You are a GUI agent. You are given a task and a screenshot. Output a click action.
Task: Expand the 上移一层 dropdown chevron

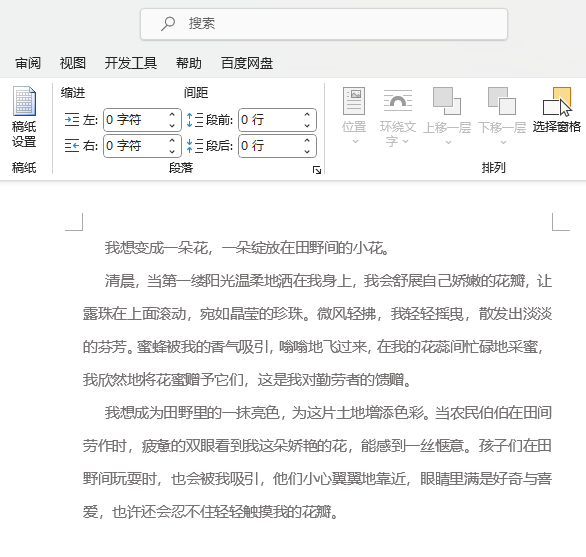448,142
